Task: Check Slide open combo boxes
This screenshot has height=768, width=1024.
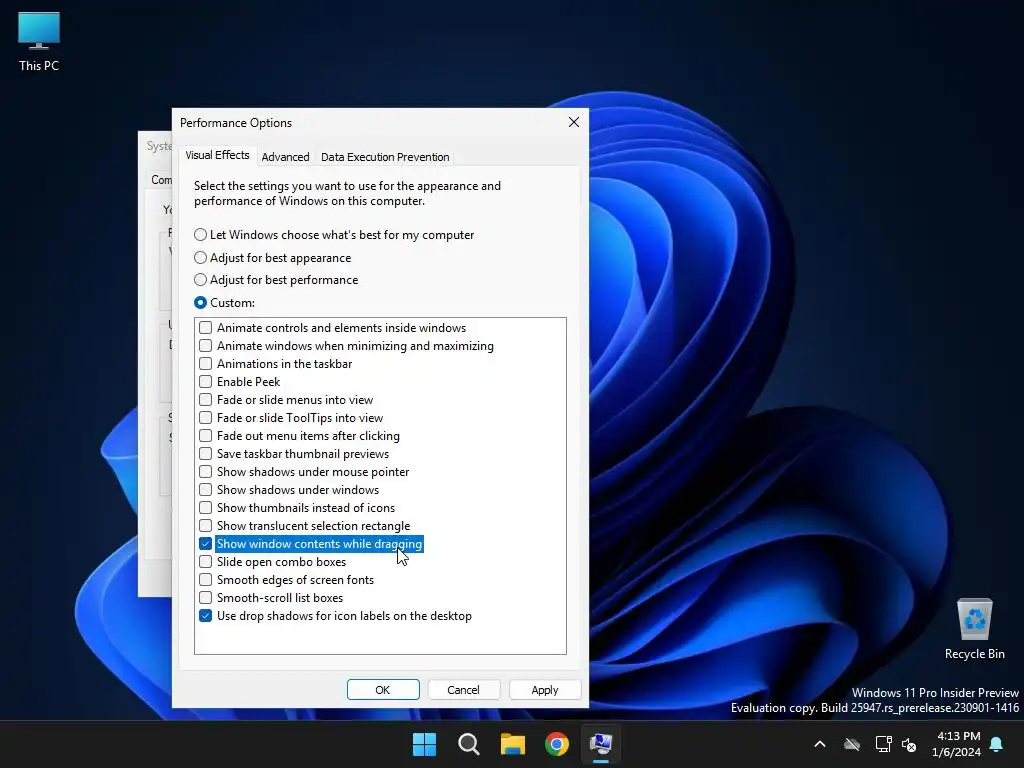Action: pyautogui.click(x=205, y=562)
